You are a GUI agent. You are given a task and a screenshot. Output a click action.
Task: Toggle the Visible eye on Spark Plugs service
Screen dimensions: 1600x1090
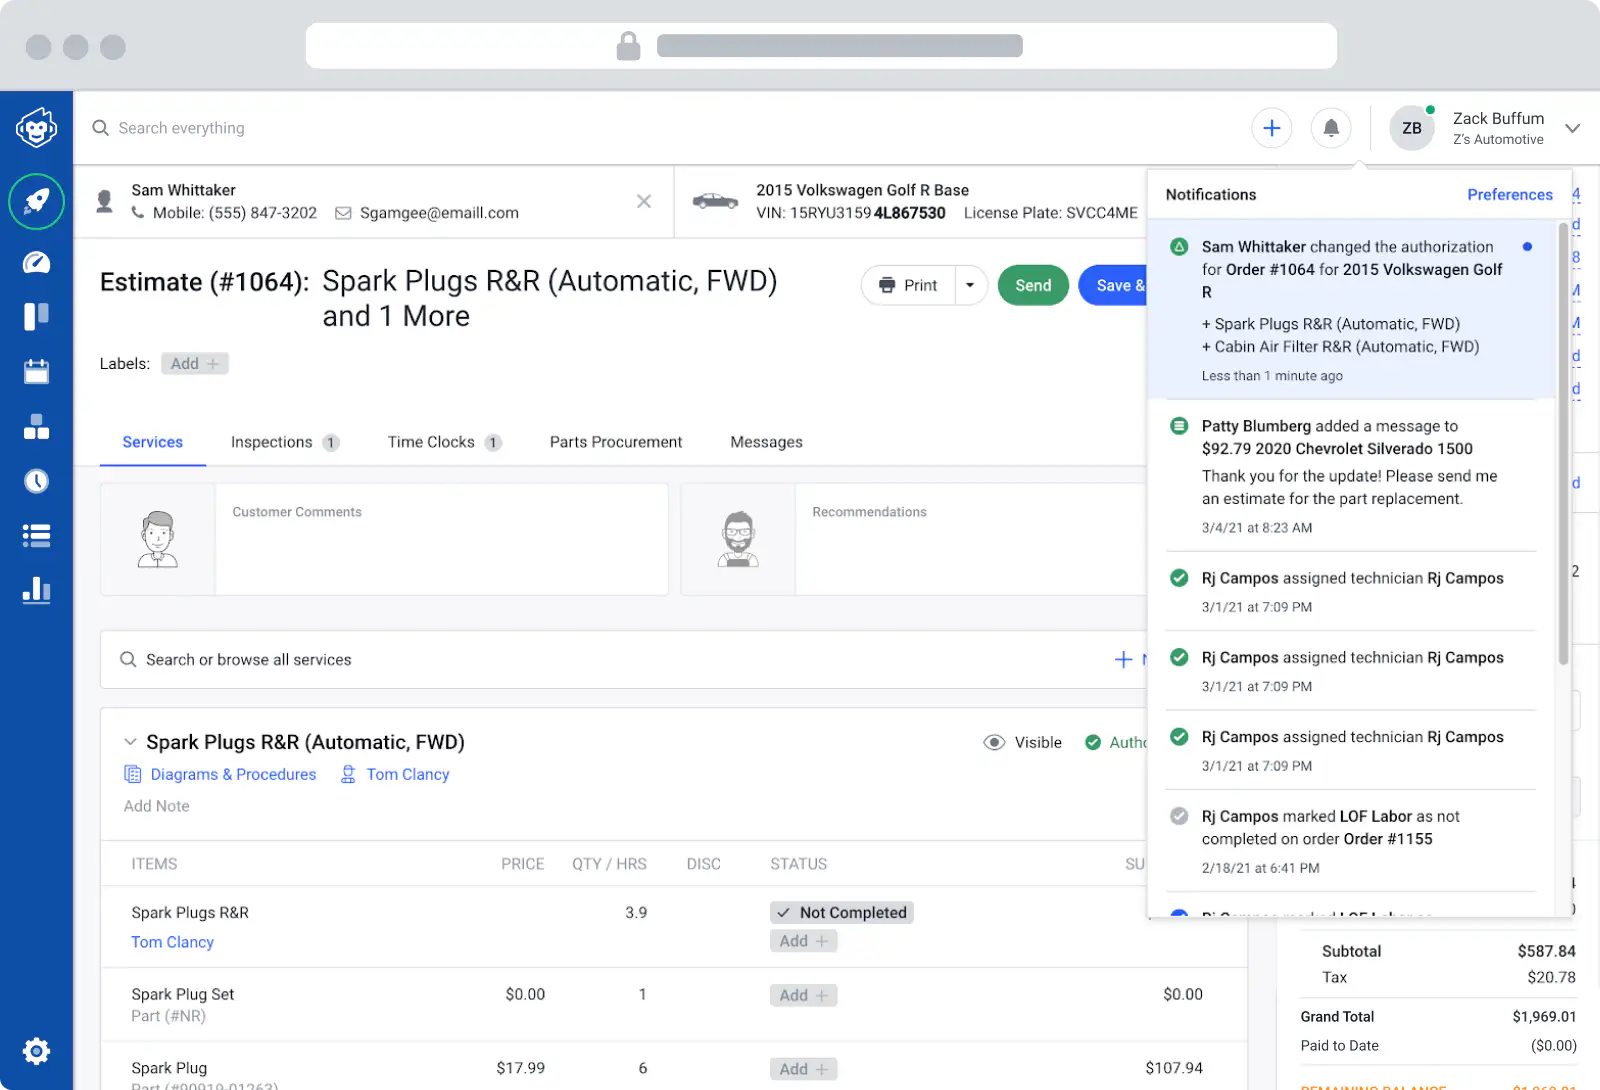click(994, 742)
